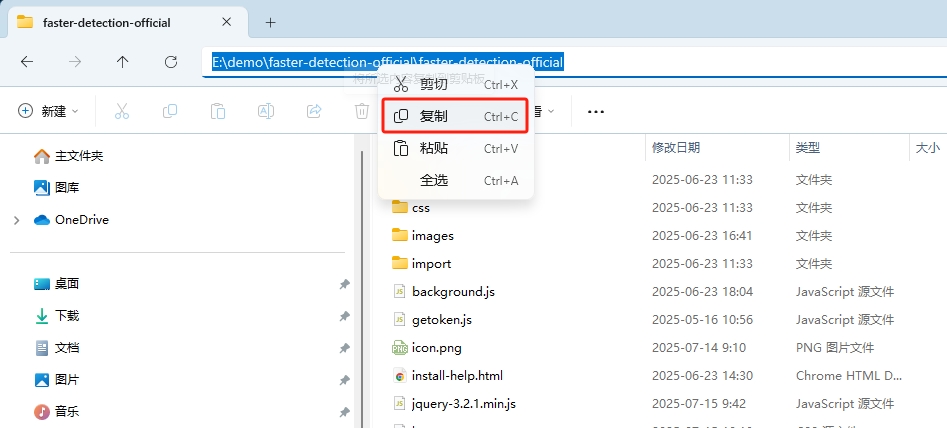
Task: Click the Rename toolbar icon
Action: [x=266, y=111]
